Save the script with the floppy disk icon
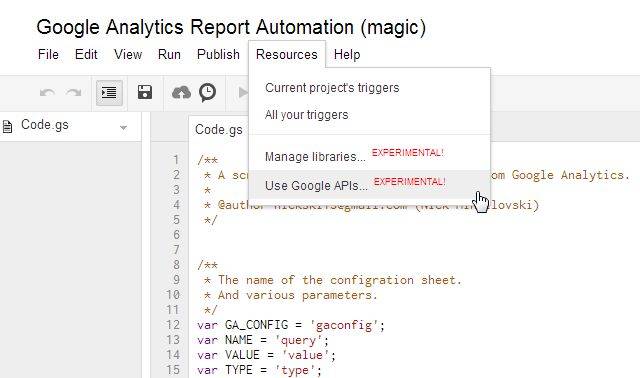This screenshot has height=378, width=640. [x=145, y=92]
